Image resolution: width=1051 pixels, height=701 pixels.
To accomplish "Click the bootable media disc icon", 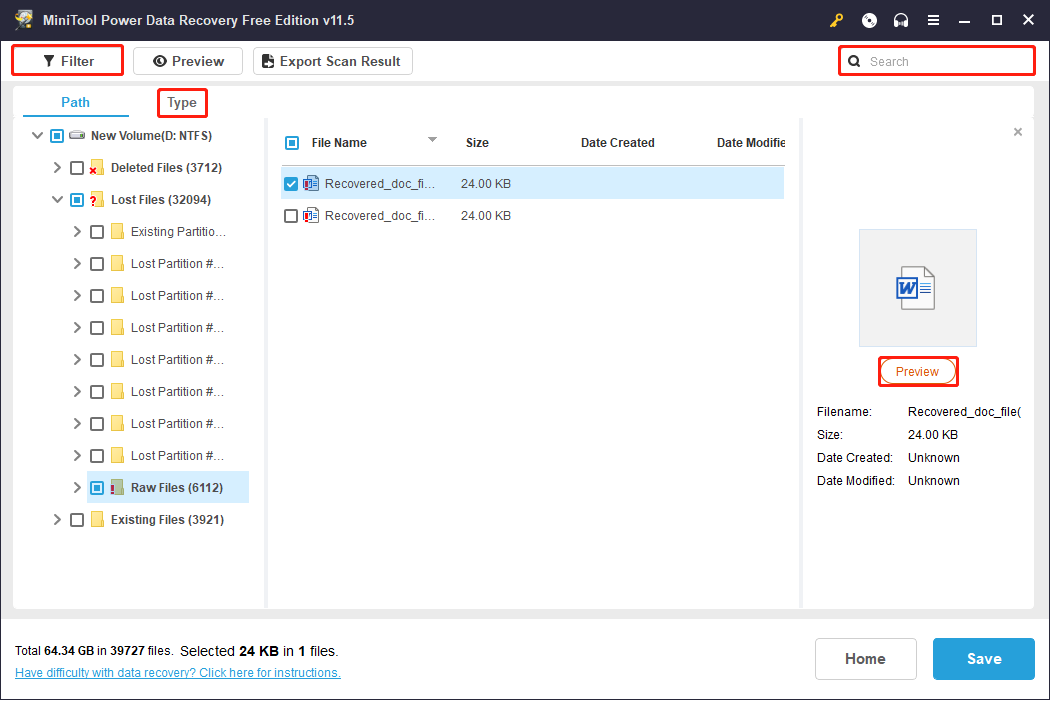I will [x=869, y=20].
